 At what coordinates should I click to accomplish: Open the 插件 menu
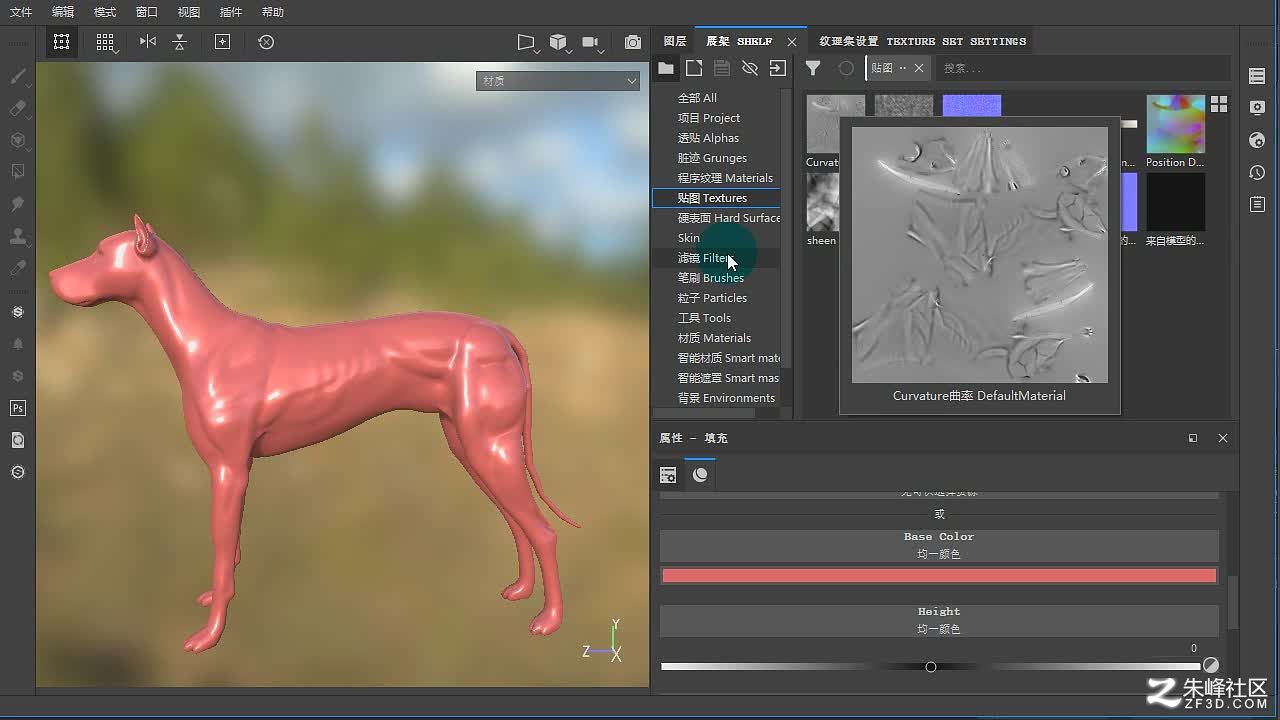click(231, 12)
